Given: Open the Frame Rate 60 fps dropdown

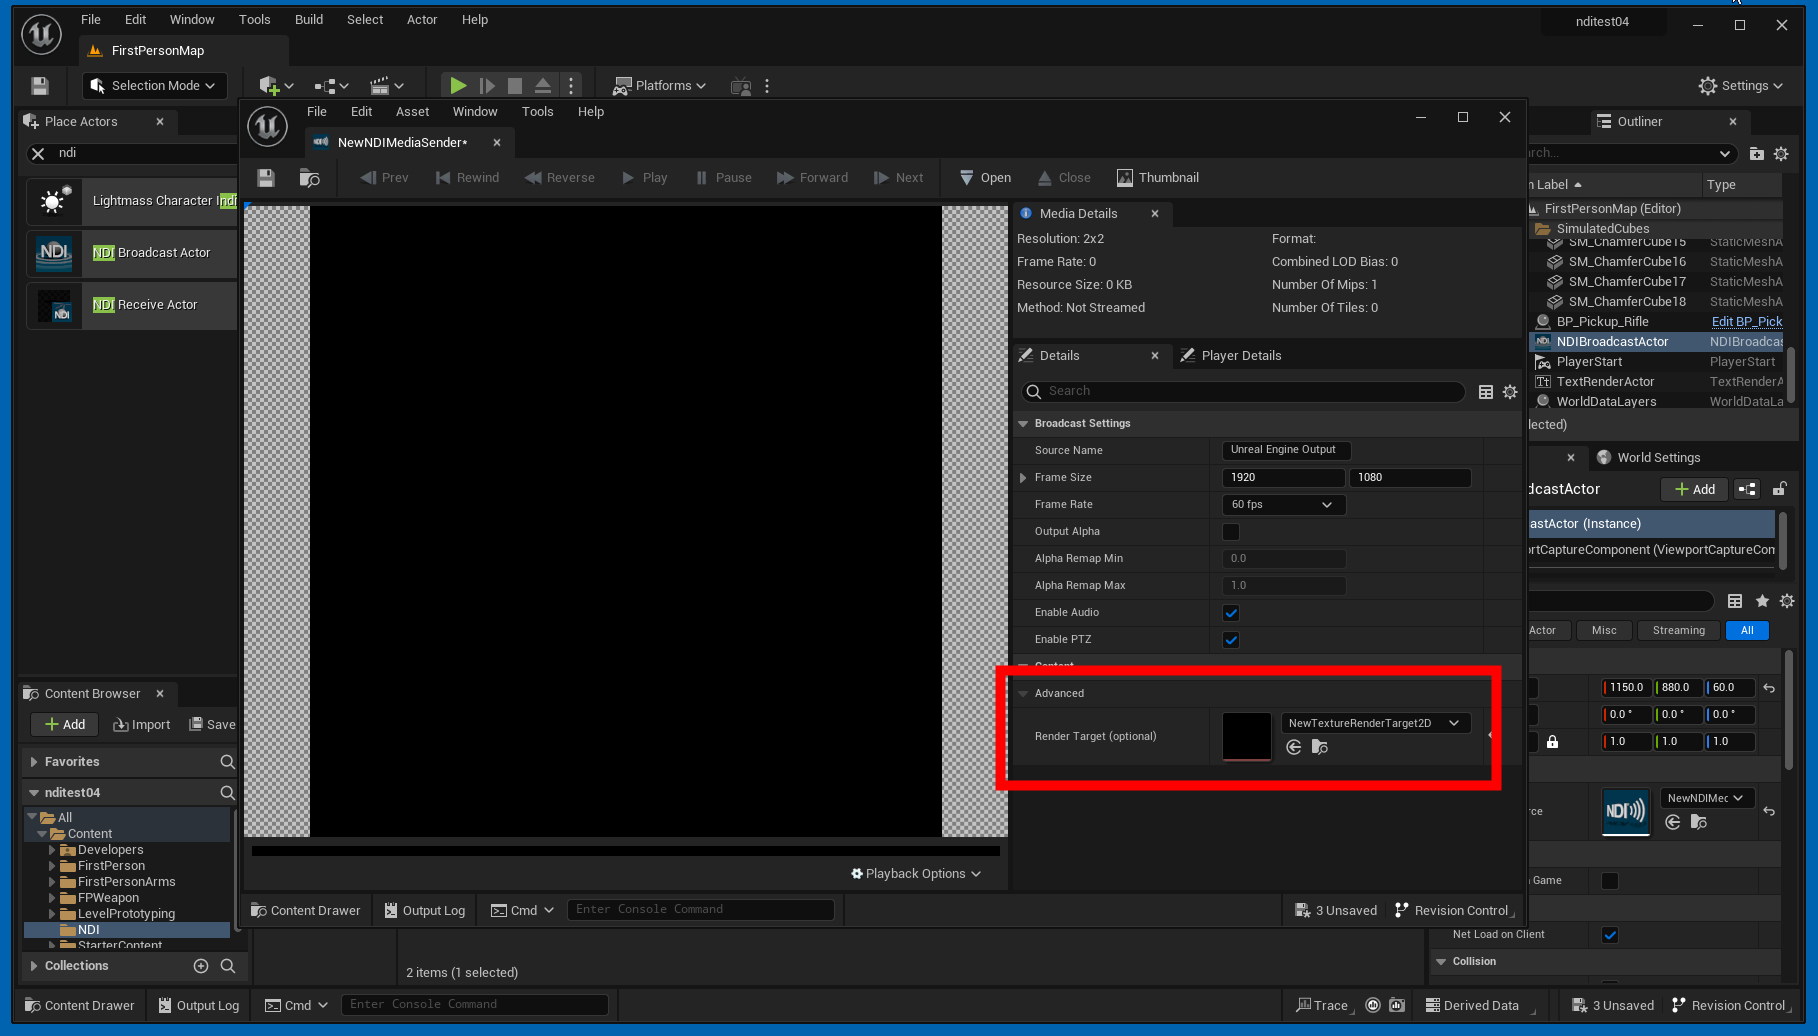Looking at the screenshot, I should 1283,505.
